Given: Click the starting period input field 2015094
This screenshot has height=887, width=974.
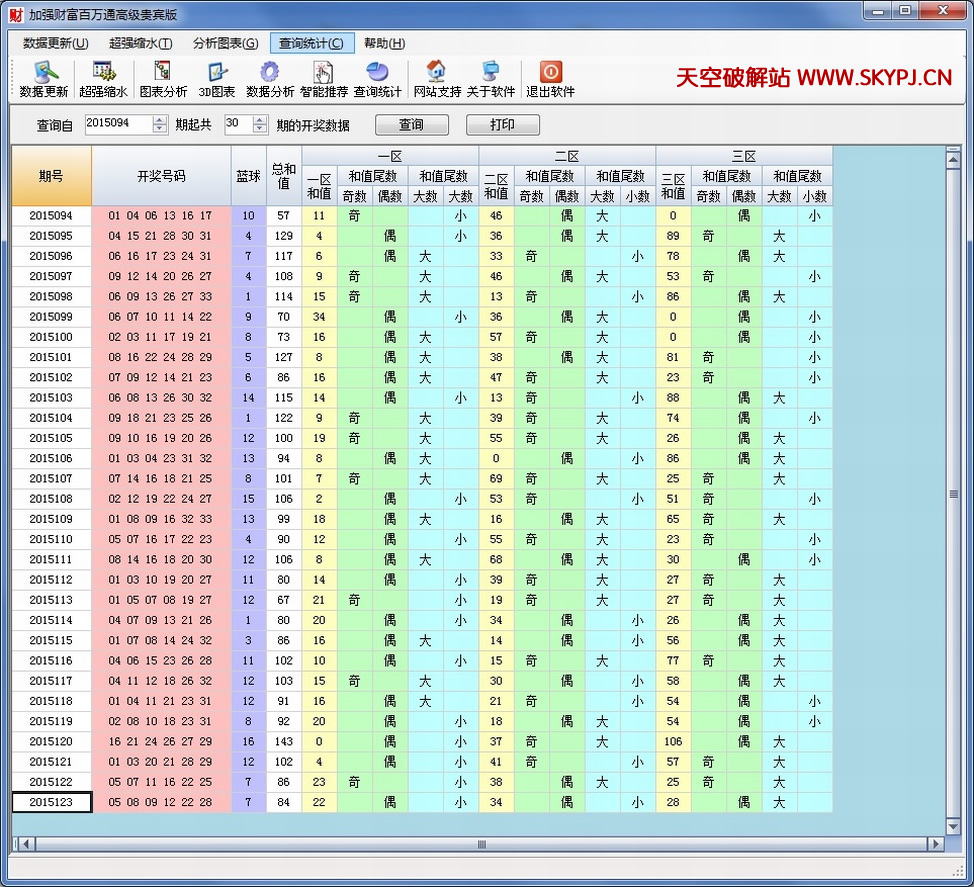Looking at the screenshot, I should pyautogui.click(x=117, y=124).
